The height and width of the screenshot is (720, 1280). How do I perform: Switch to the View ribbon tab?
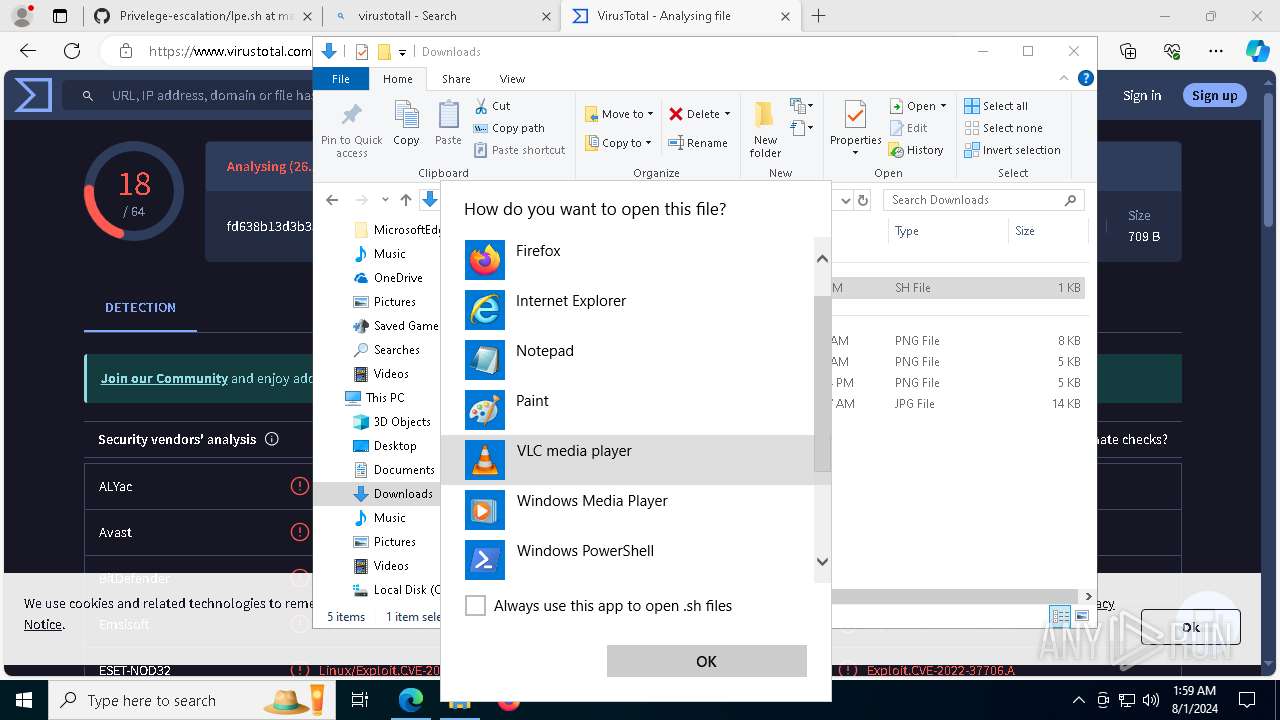click(512, 79)
